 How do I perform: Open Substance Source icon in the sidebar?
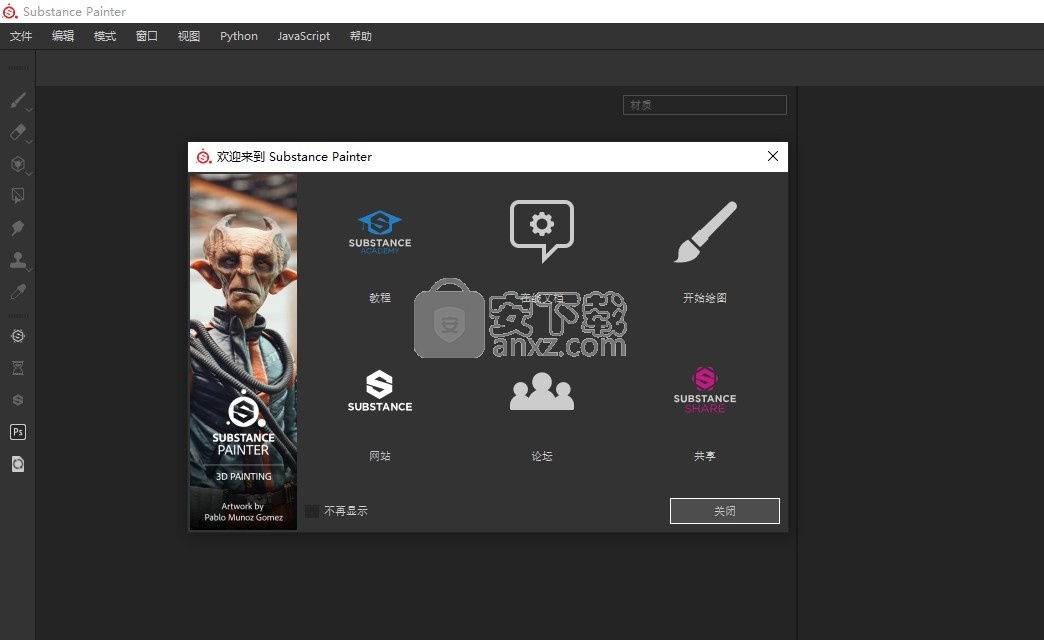tap(18, 336)
